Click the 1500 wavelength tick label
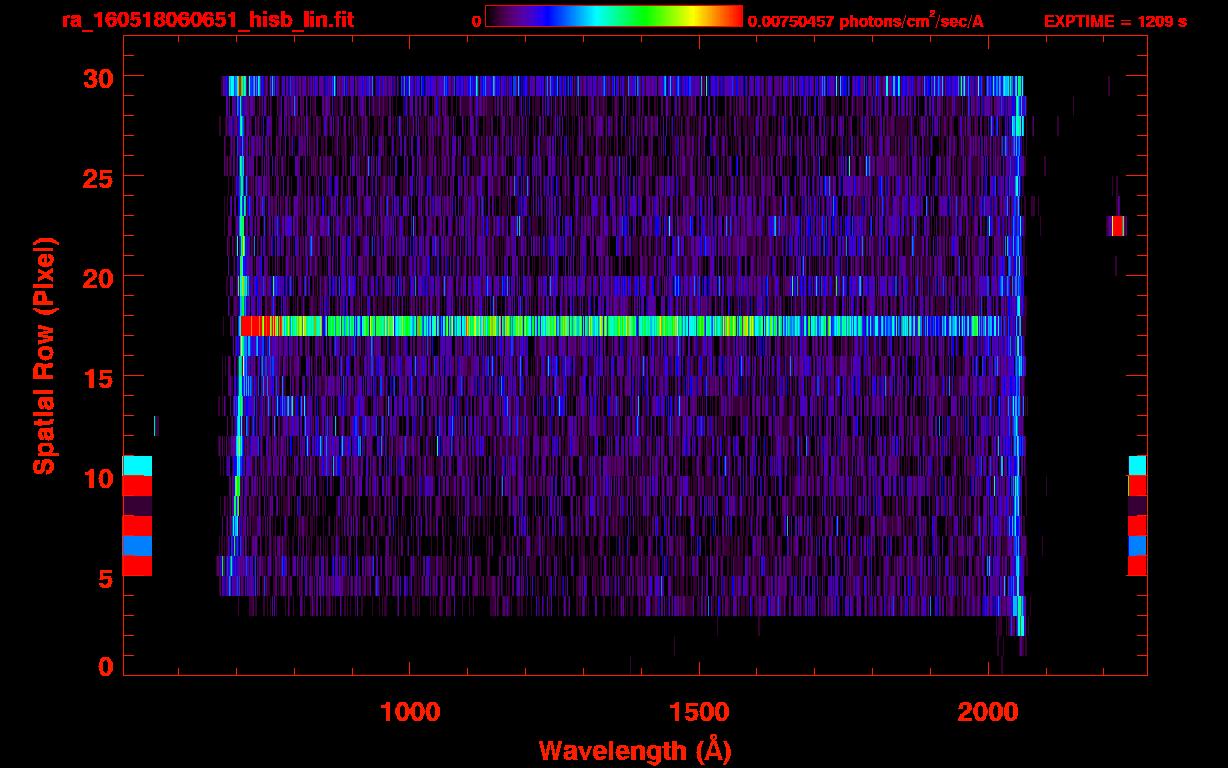Viewport: 1228px width, 768px height. [x=699, y=712]
